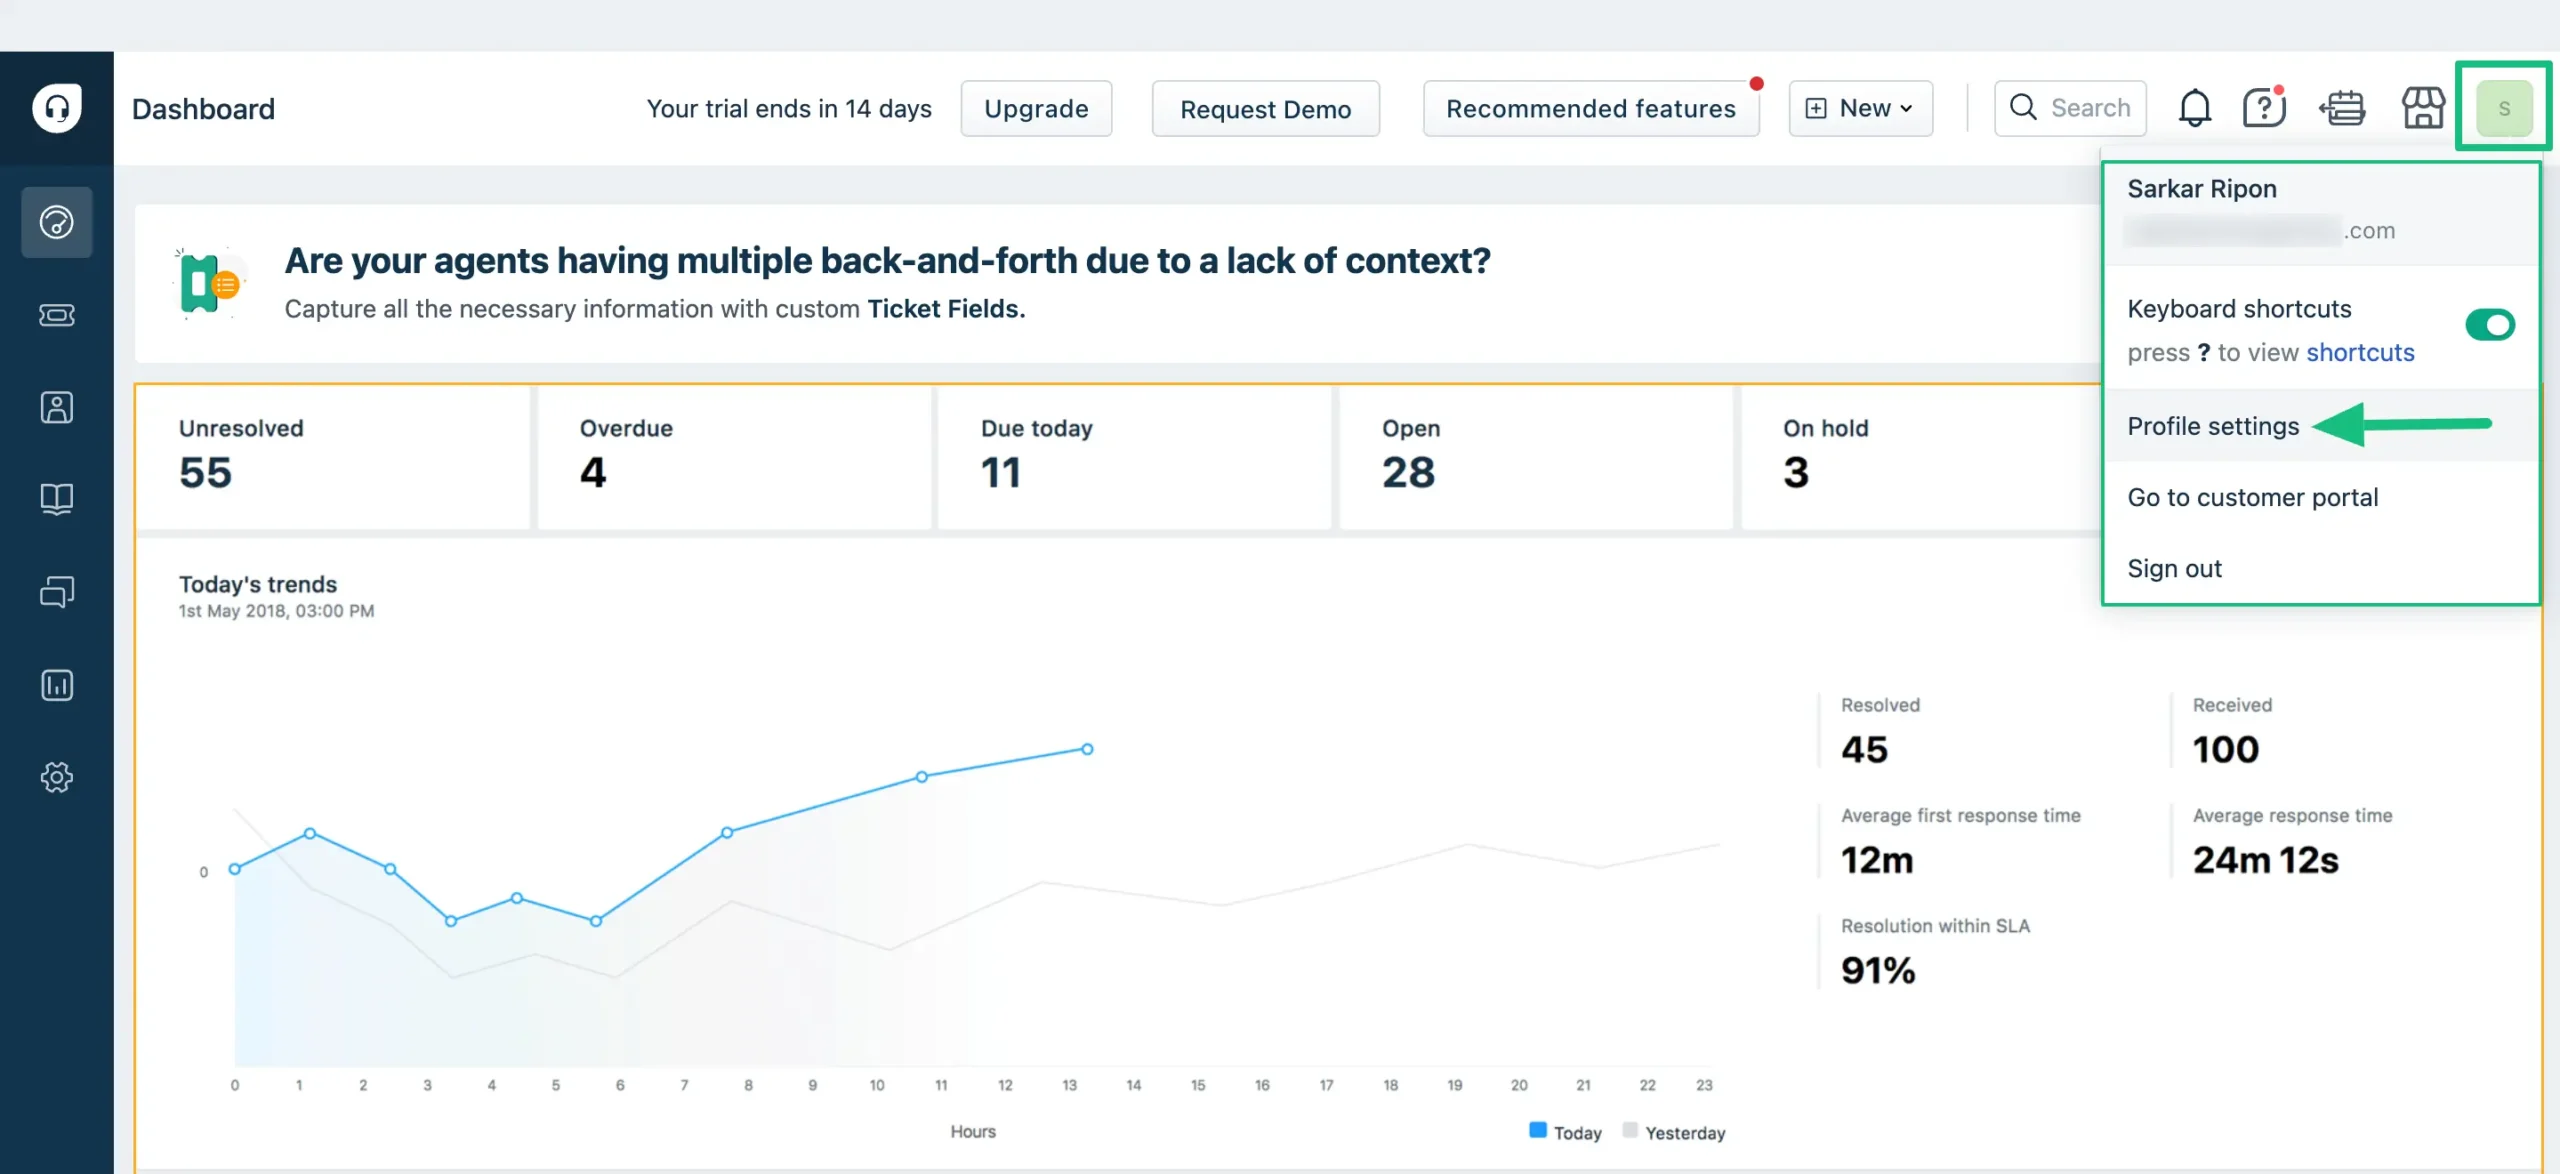Open the Dashboard sidebar icon
This screenshot has height=1174, width=2560.
(x=57, y=222)
